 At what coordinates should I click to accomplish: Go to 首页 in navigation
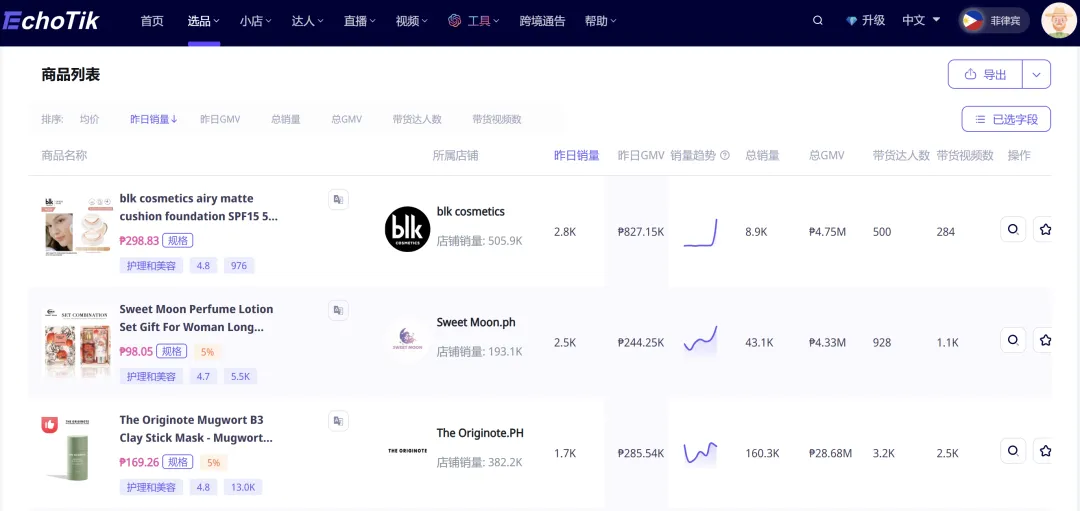click(x=152, y=21)
